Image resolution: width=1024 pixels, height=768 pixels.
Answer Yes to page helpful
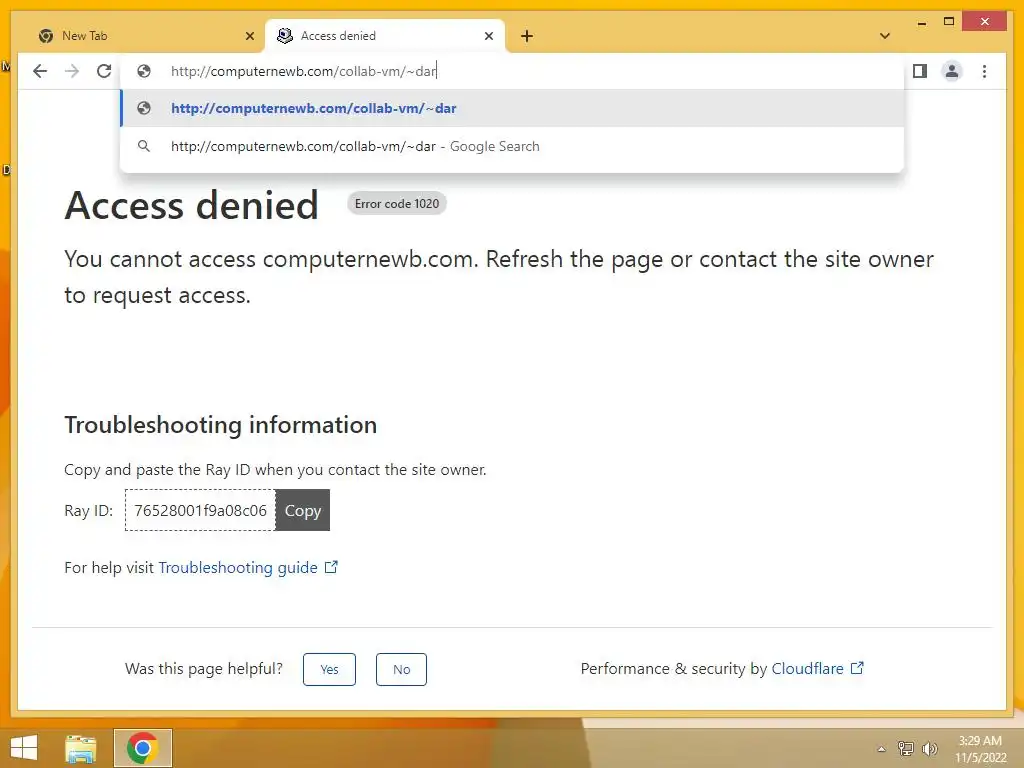329,669
